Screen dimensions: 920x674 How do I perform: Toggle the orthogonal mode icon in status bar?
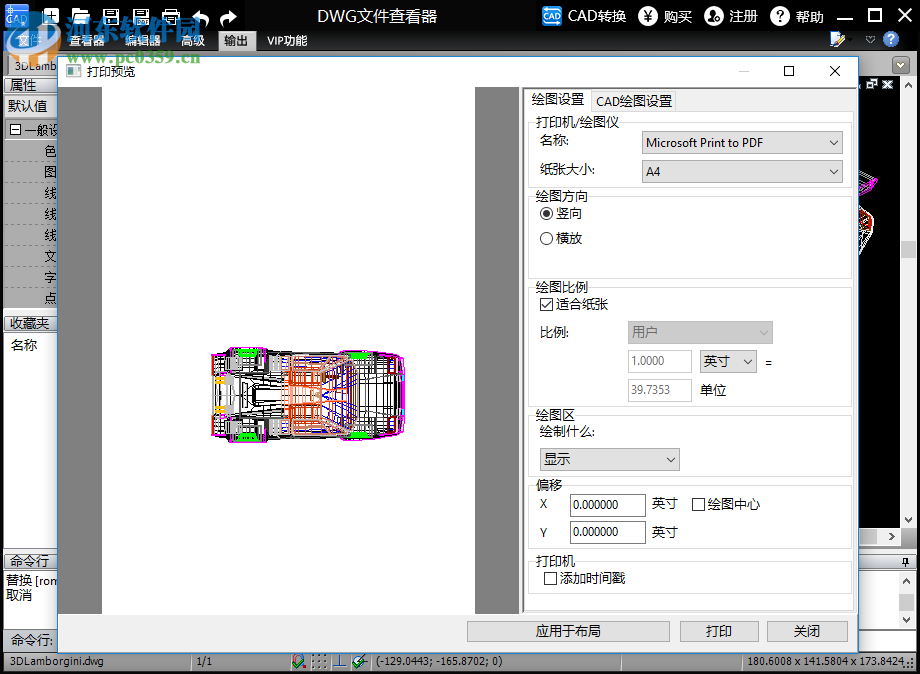340,660
